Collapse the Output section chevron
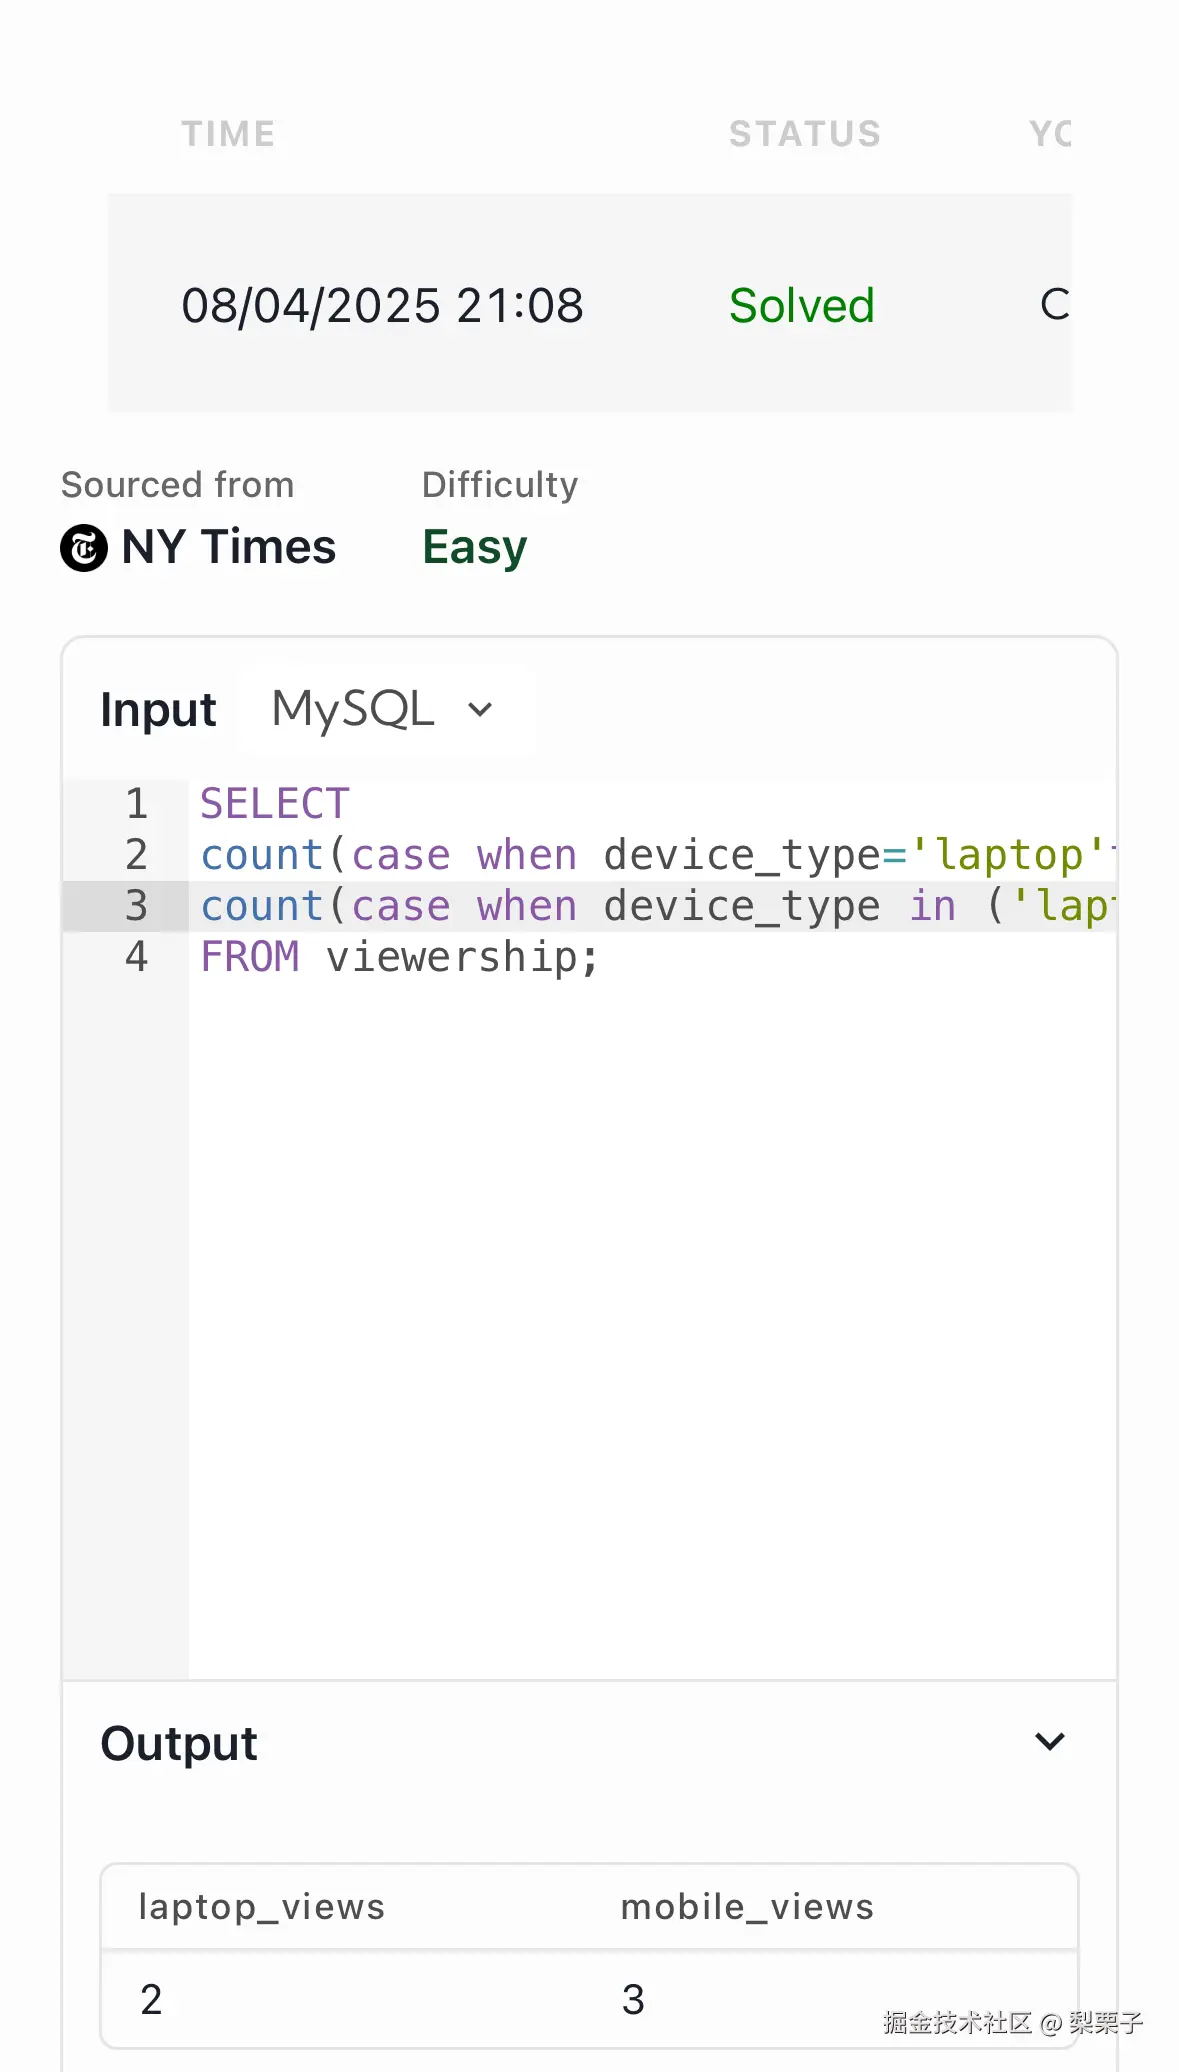Image resolution: width=1179 pixels, height=2072 pixels. [1049, 1742]
